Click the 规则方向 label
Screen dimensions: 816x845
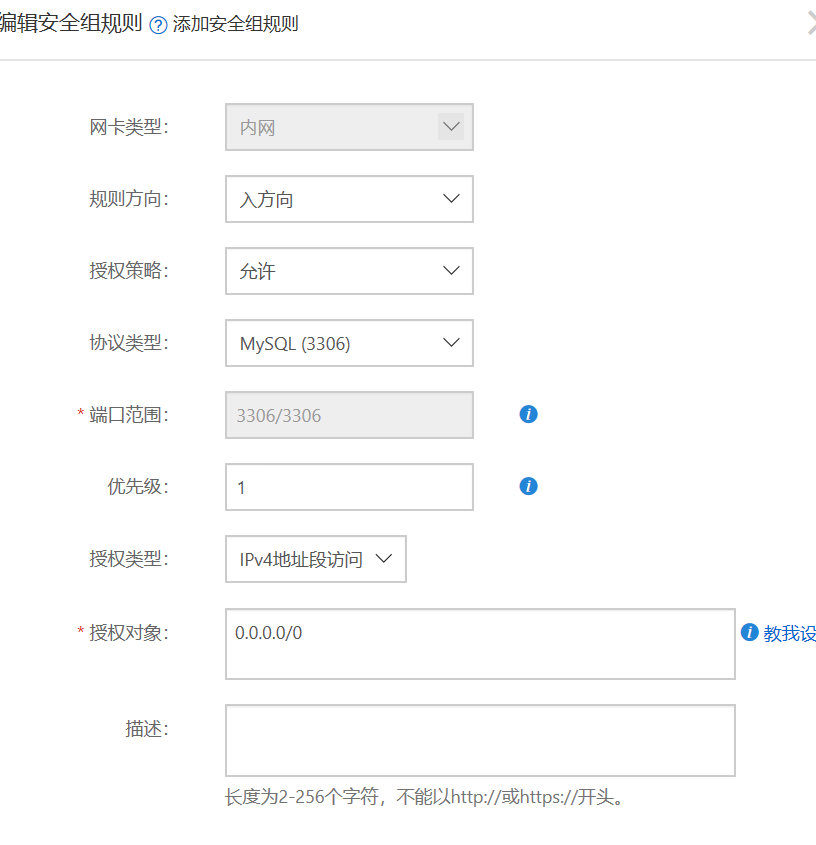coord(129,199)
